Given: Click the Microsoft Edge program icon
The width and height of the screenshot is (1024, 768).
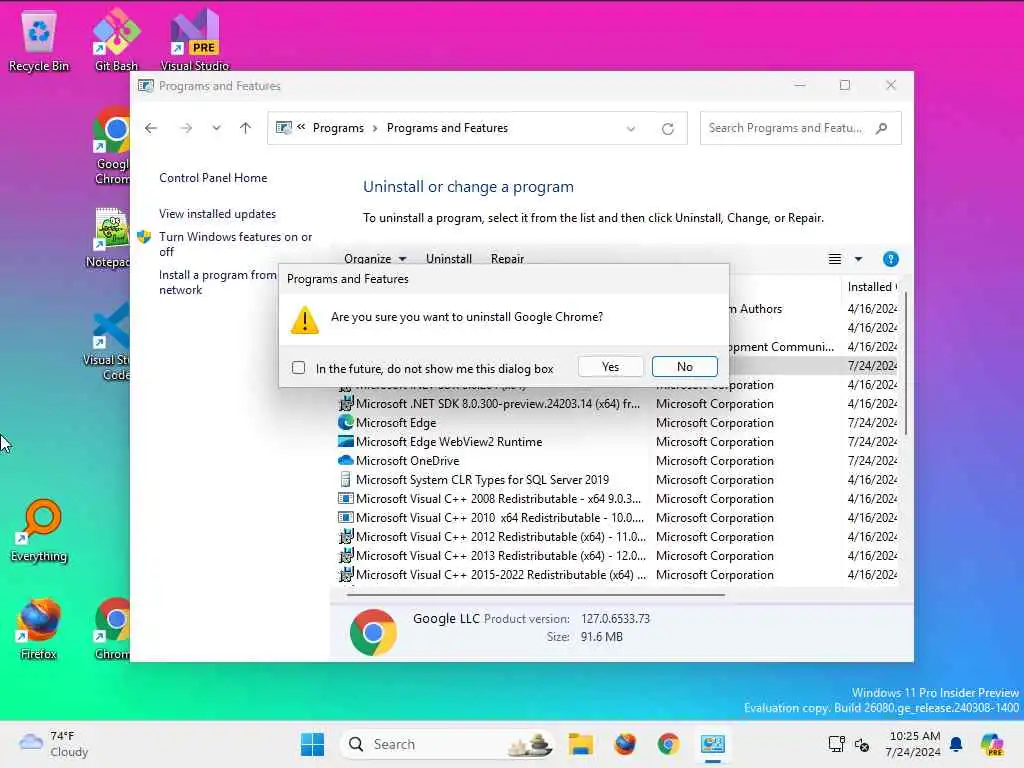Looking at the screenshot, I should (345, 423).
